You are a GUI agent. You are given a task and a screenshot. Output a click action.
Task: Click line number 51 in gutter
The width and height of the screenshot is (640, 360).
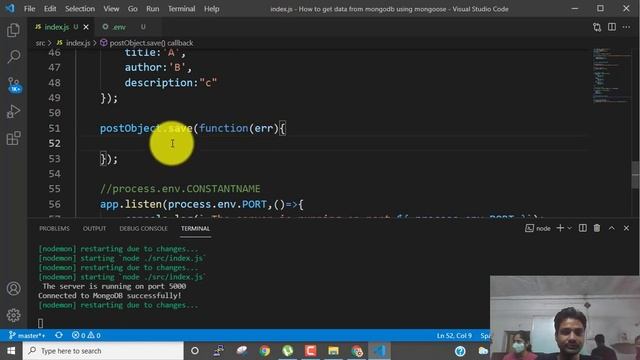[54, 128]
